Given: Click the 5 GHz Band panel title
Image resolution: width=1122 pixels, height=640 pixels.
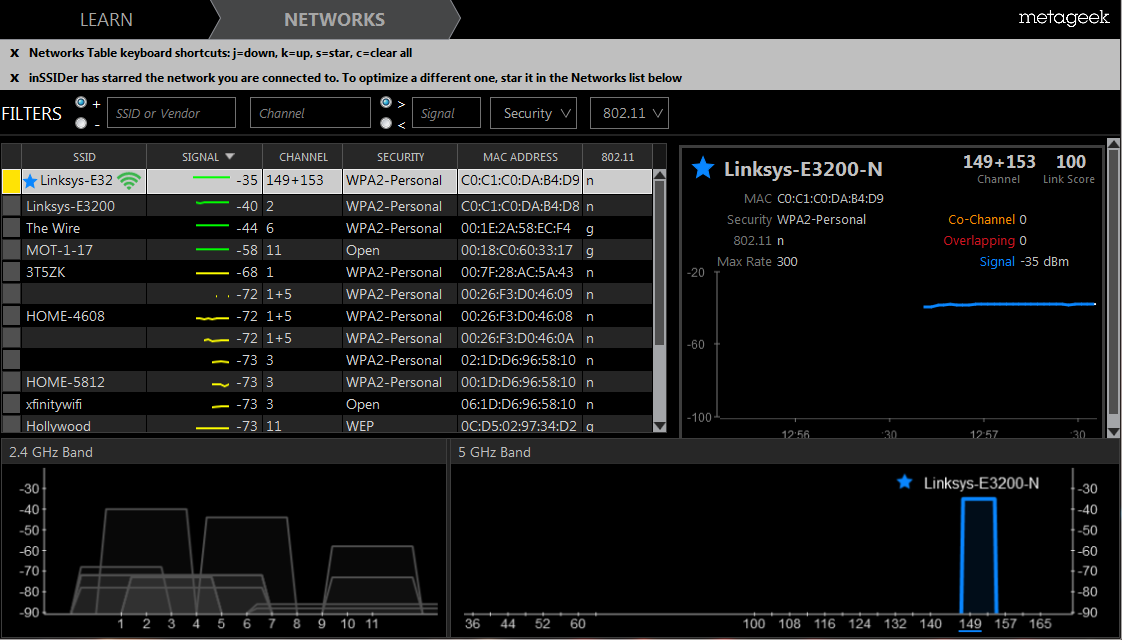Looking at the screenshot, I should (494, 452).
